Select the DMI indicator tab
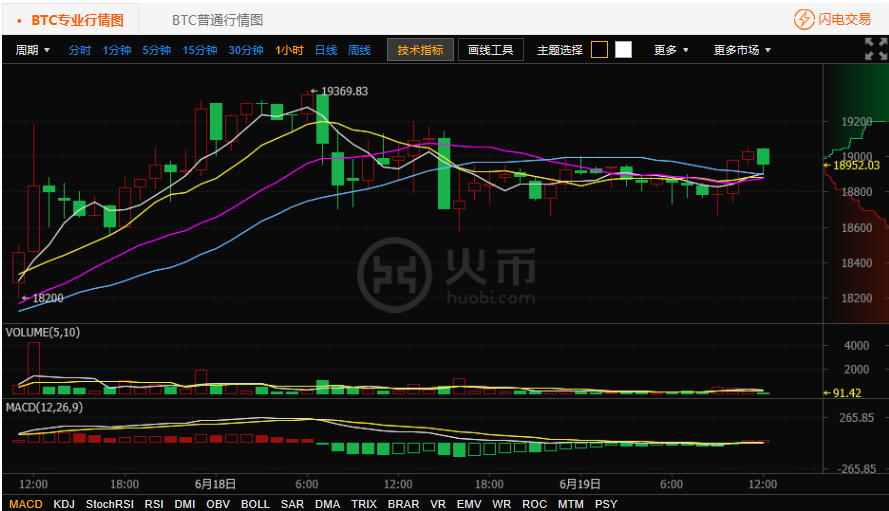 click(x=185, y=504)
